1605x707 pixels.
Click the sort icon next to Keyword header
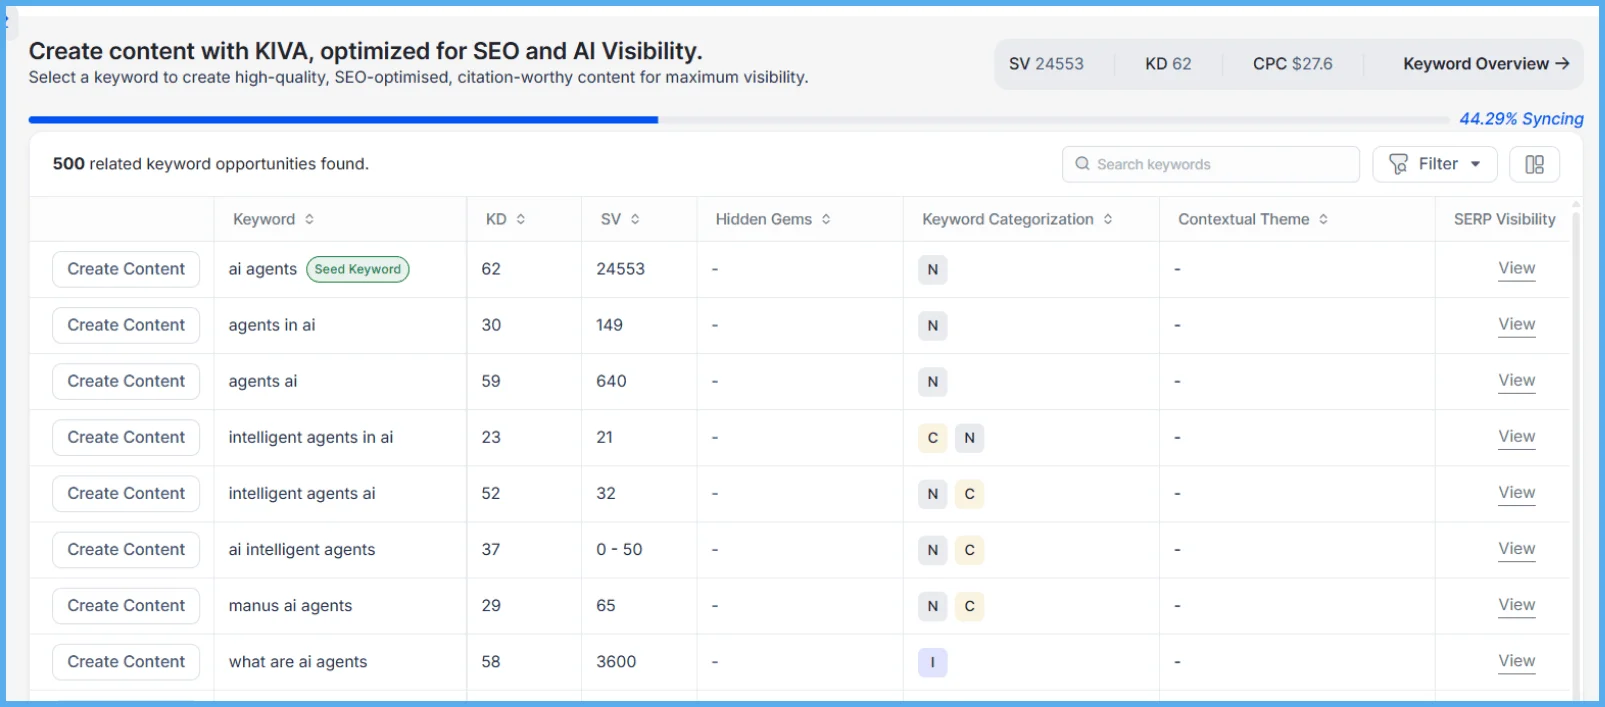[309, 219]
